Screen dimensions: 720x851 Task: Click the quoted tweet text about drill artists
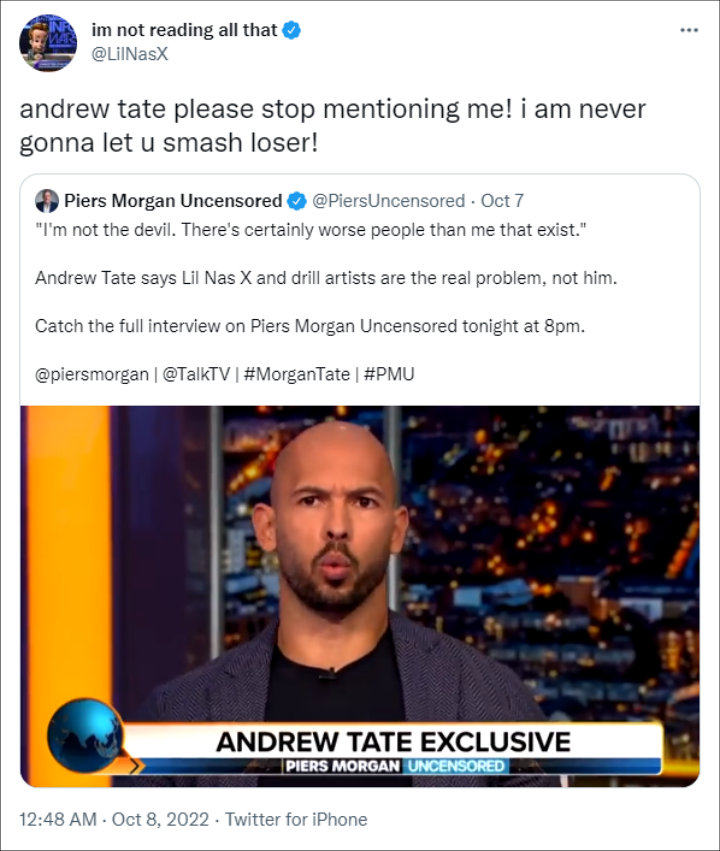[x=326, y=278]
